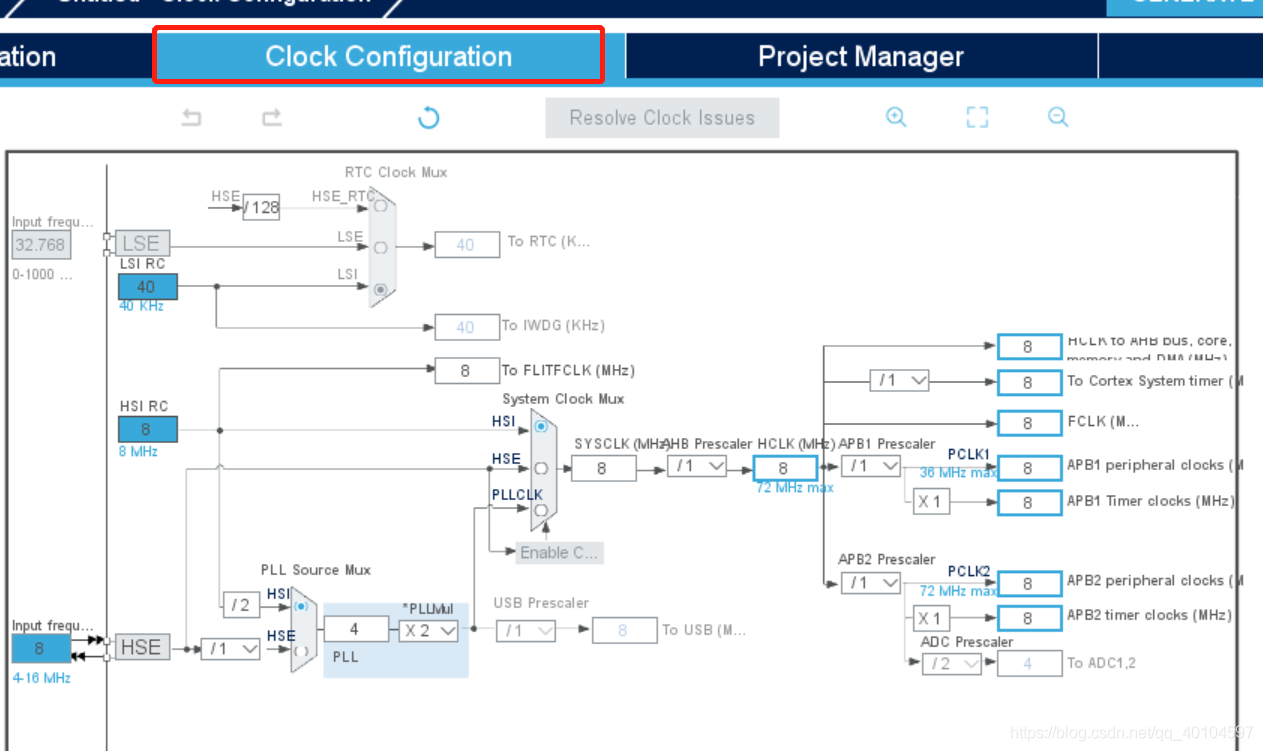Open the Clock Configuration tab
This screenshot has height=751, width=1263.
pos(388,56)
